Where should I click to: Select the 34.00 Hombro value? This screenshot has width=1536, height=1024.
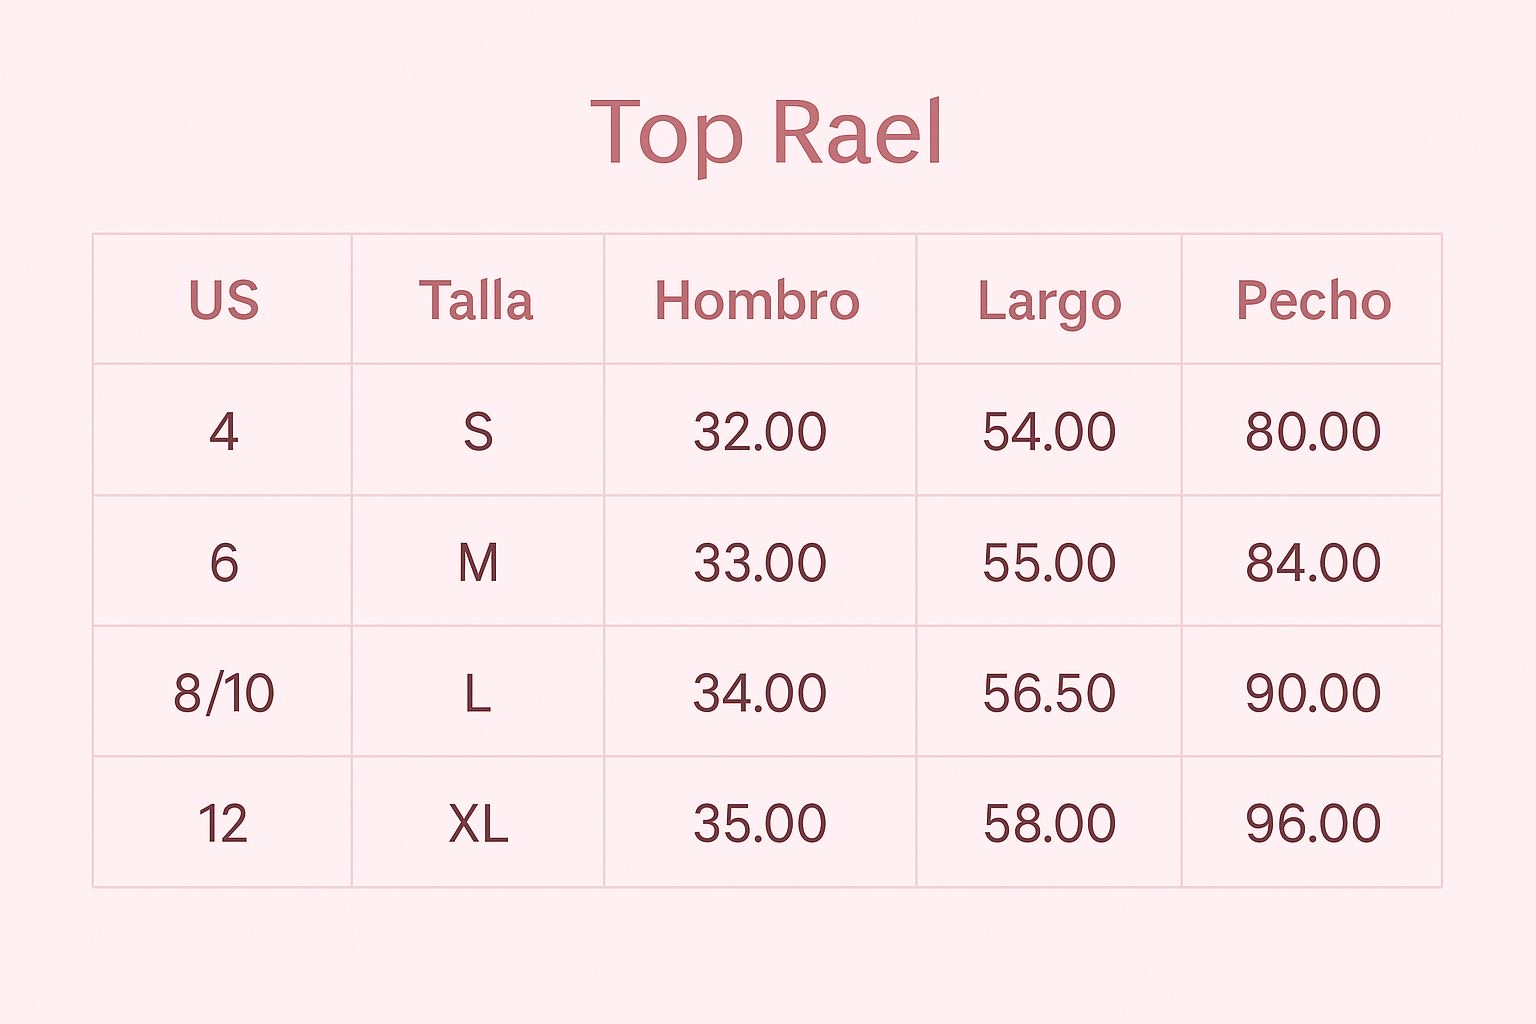click(760, 693)
